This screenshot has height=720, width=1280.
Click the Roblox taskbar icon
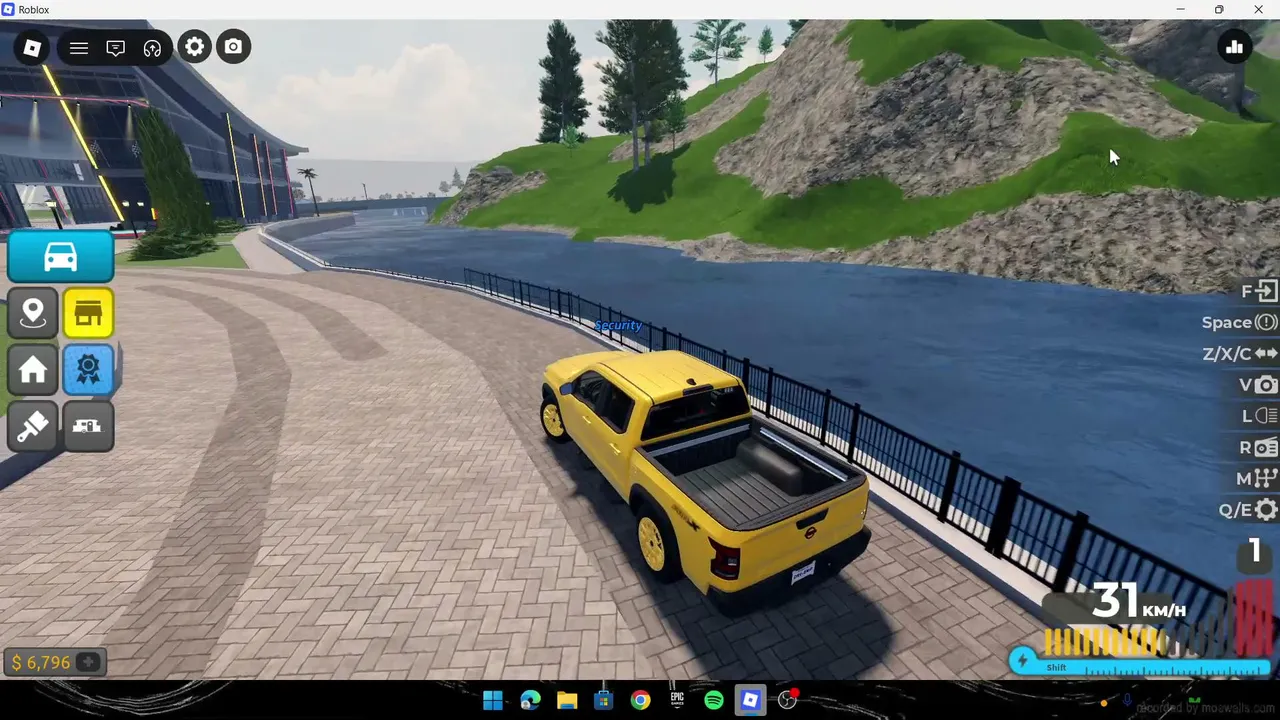pos(750,700)
